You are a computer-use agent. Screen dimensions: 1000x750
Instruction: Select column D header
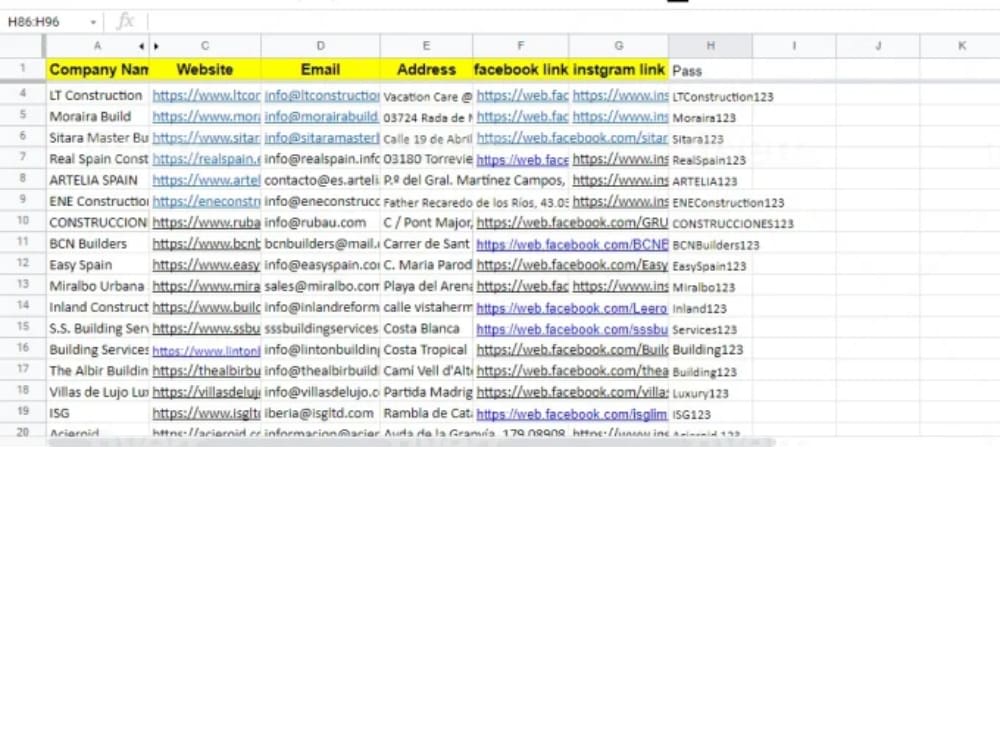coord(320,46)
